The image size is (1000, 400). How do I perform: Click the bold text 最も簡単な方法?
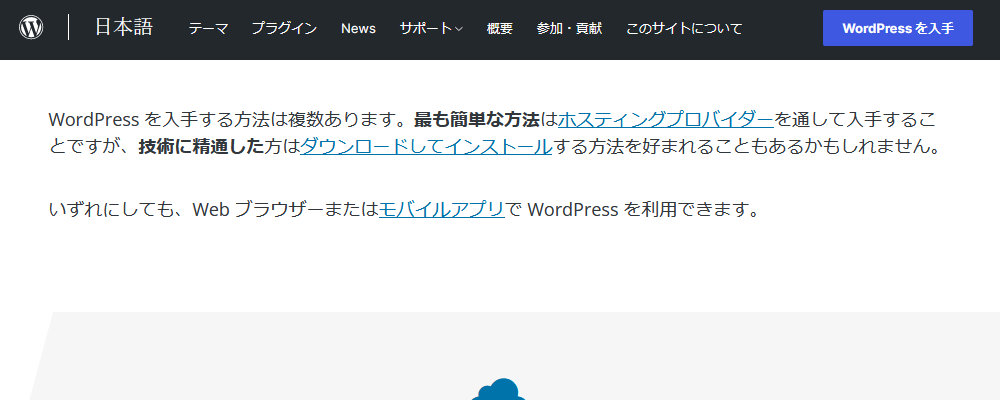tap(477, 119)
